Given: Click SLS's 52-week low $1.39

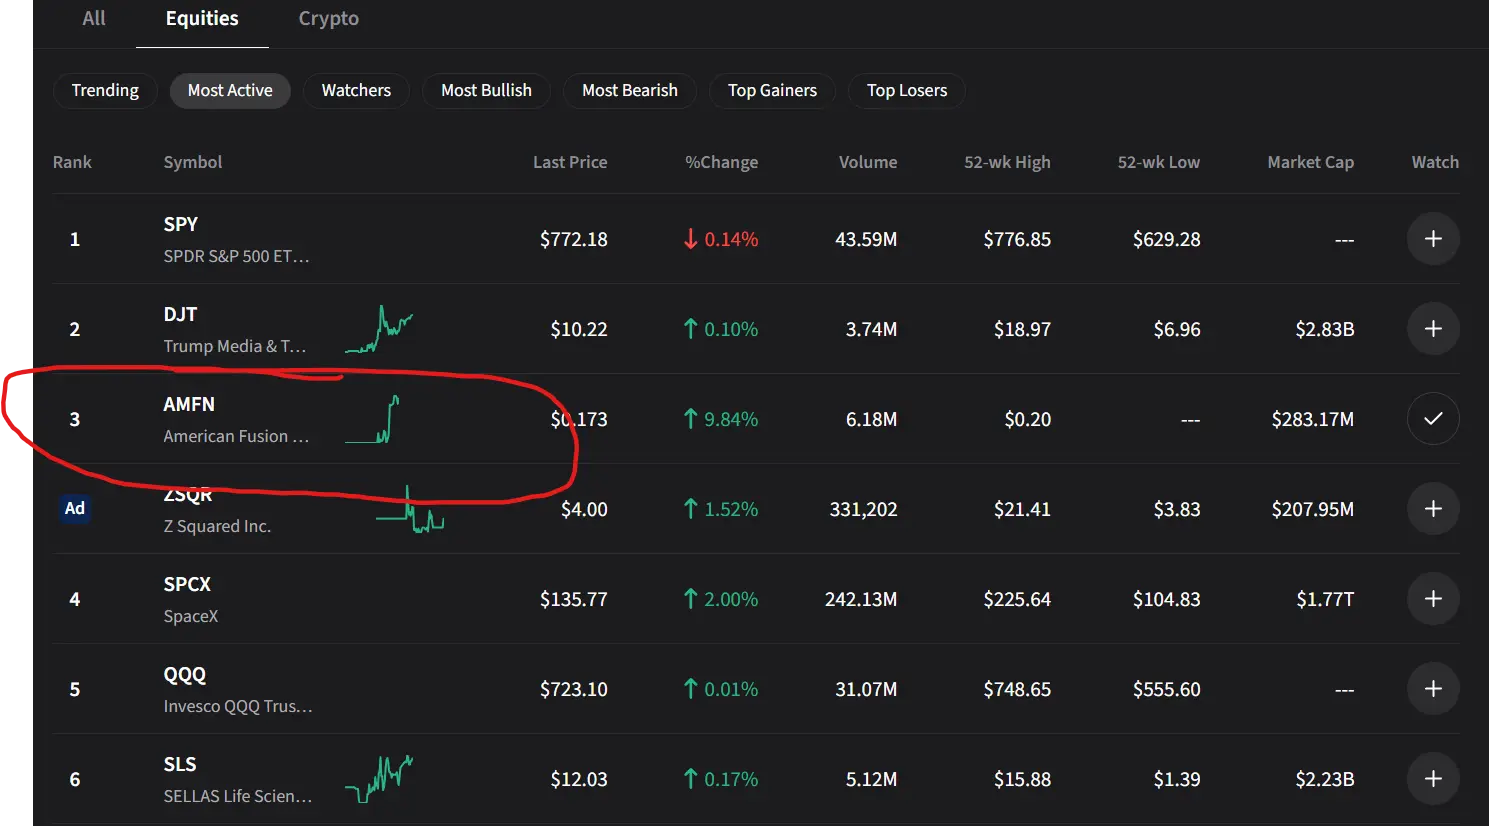Looking at the screenshot, I should coord(1177,779).
